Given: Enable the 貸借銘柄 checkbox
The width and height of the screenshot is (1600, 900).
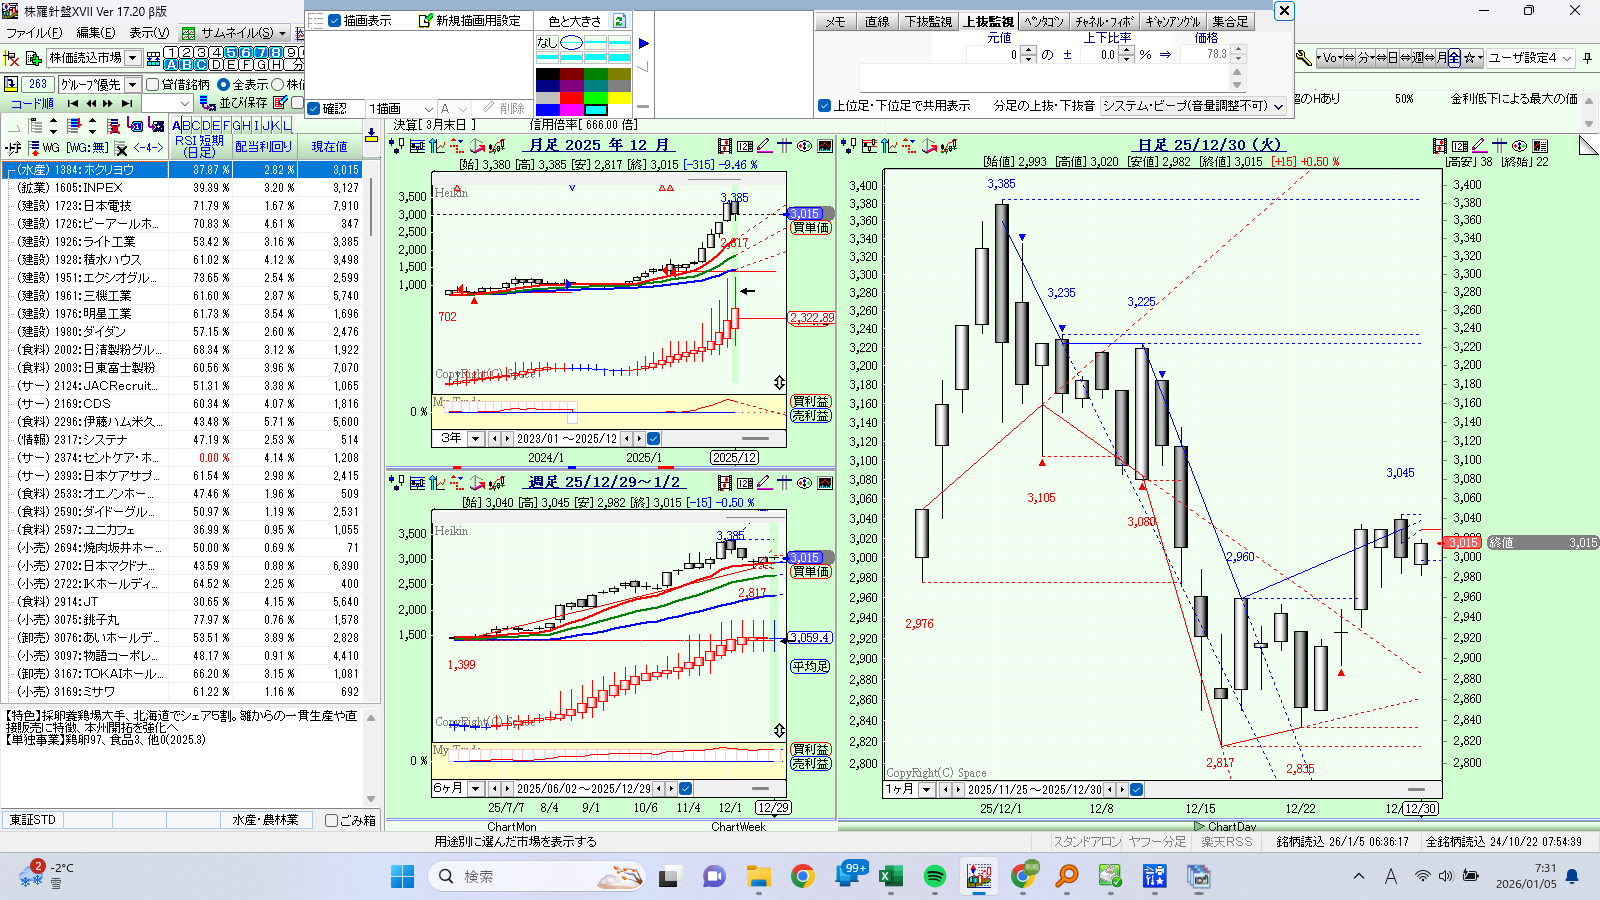Looking at the screenshot, I should [x=153, y=85].
